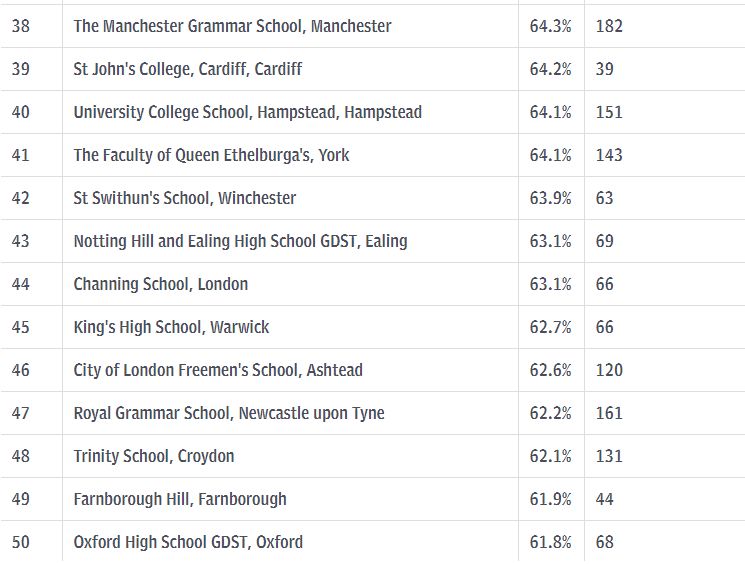The width and height of the screenshot is (745, 564).
Task: Select rank number 50 cell
Action: 31,542
